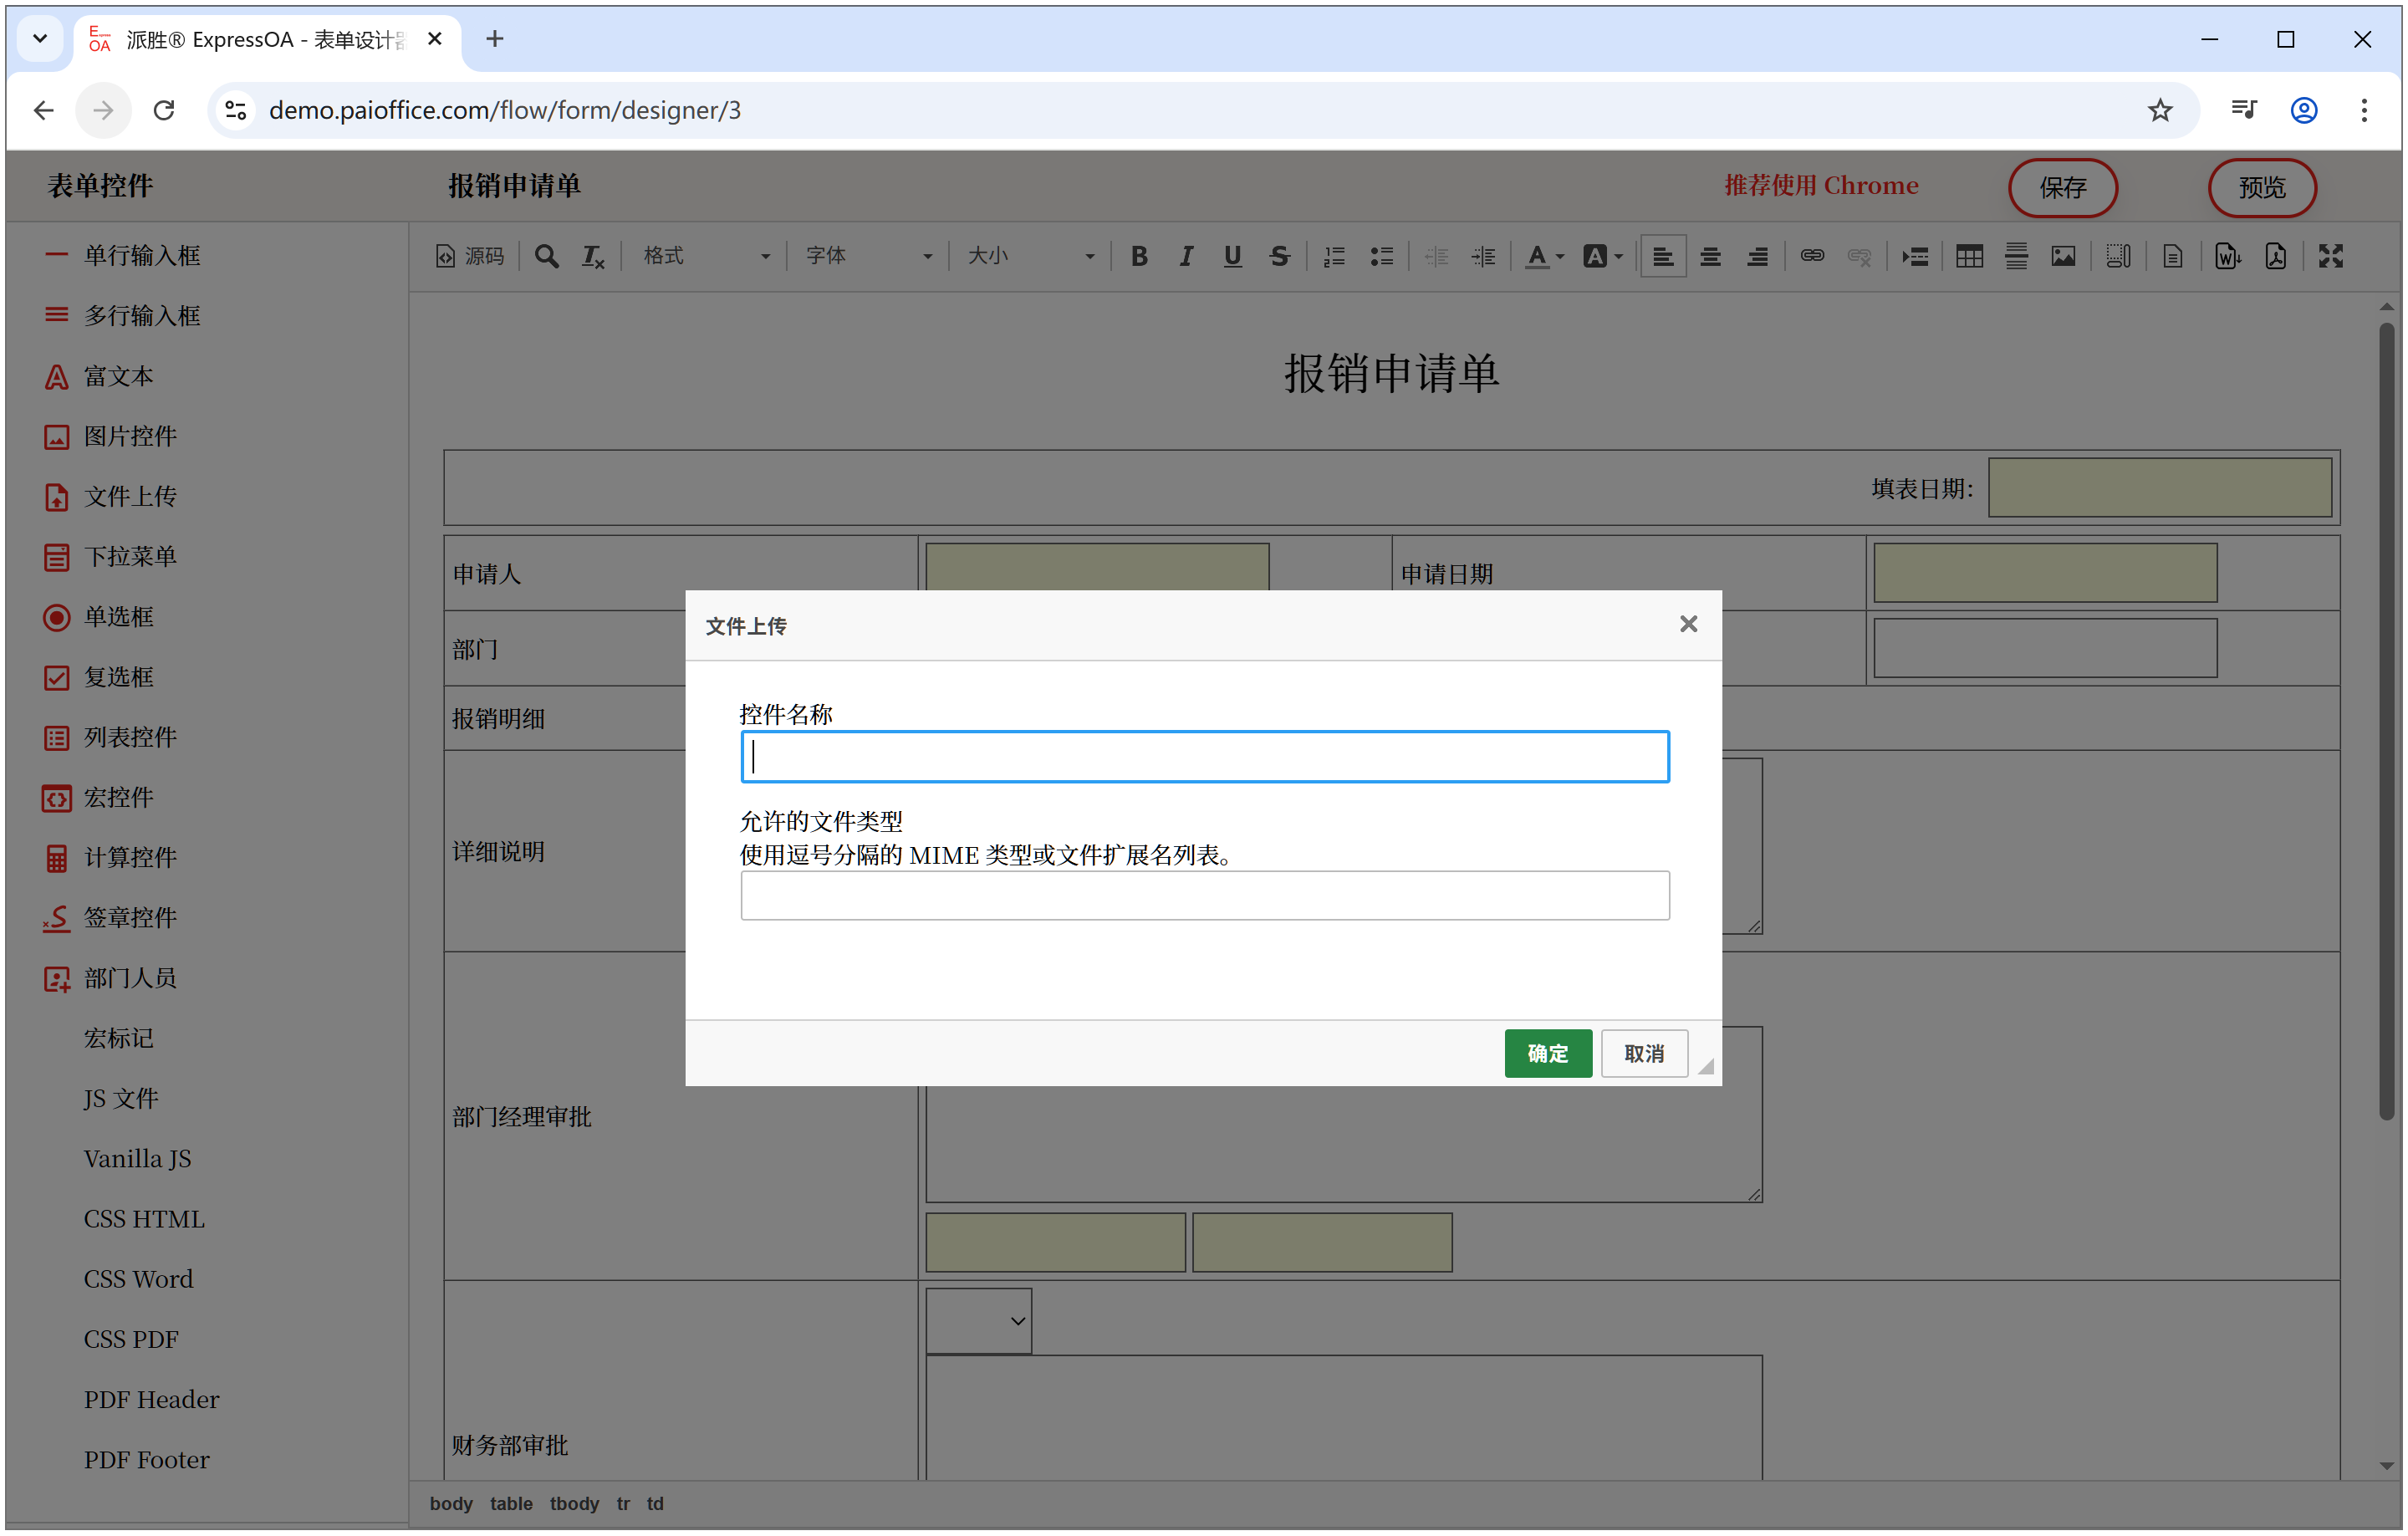
Task: Open the 字体 font dropdown
Action: [x=868, y=256]
